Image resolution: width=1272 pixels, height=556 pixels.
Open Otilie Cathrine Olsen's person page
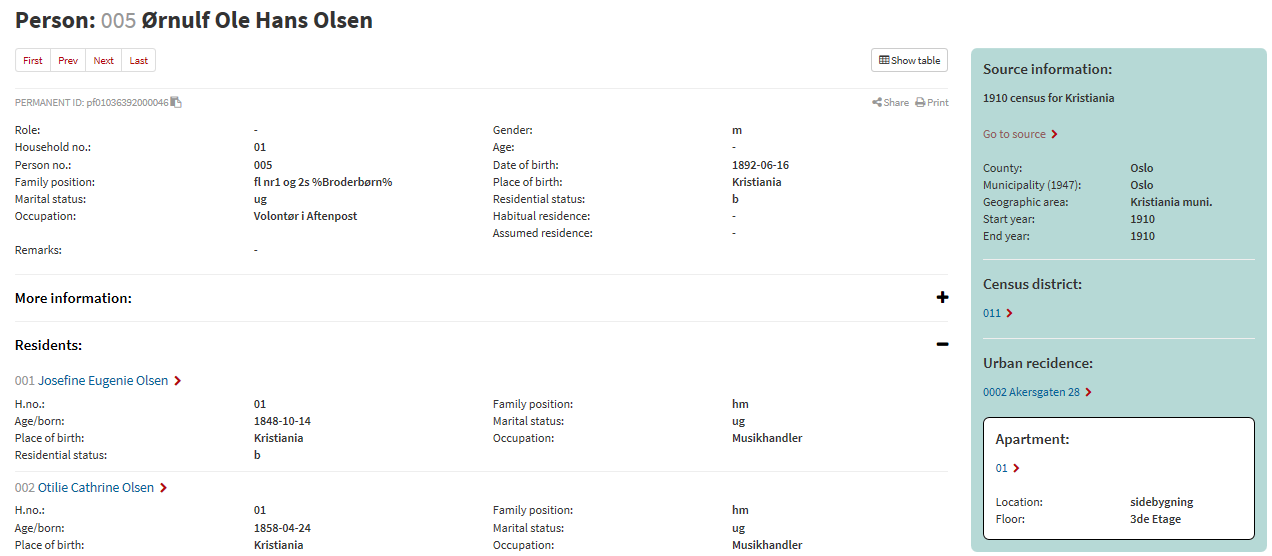click(x=95, y=488)
